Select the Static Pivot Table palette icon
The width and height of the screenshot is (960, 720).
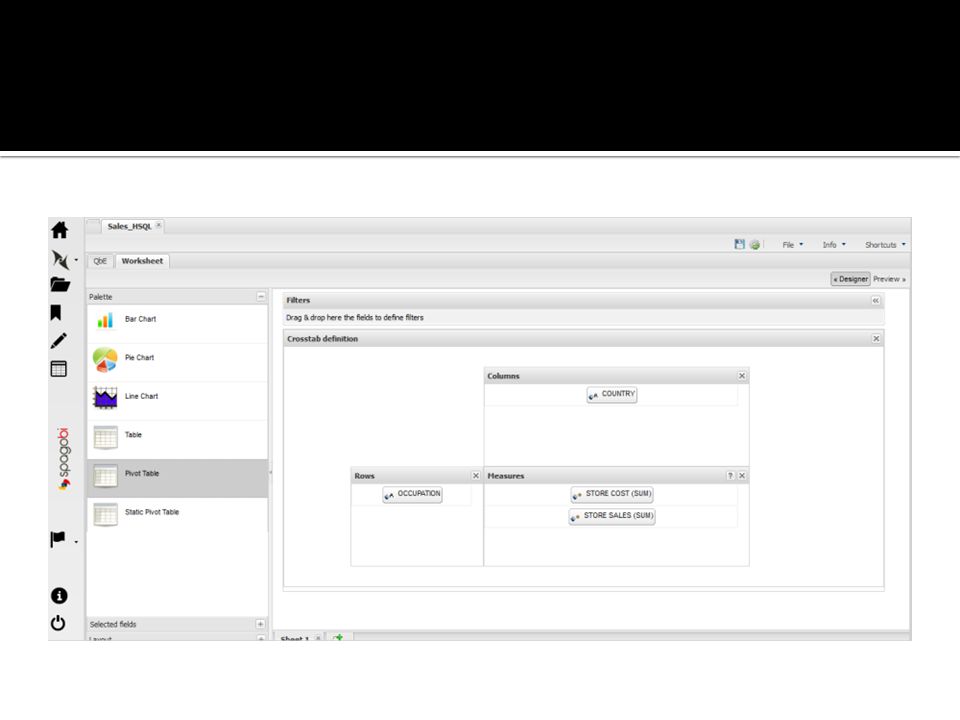pyautogui.click(x=105, y=514)
